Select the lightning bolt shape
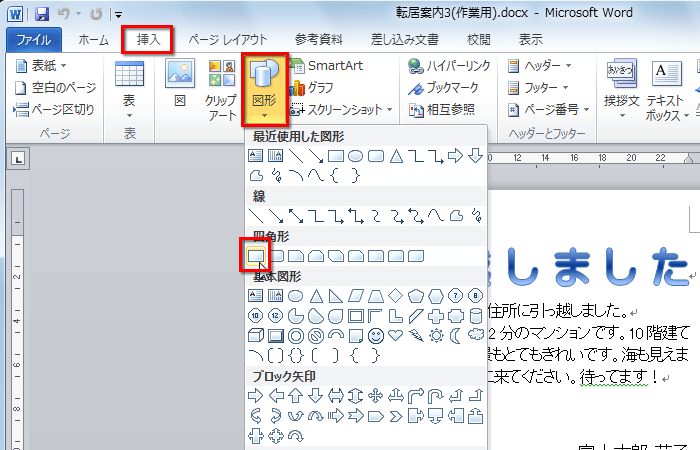Viewport: 700px width, 450px height. tap(416, 335)
